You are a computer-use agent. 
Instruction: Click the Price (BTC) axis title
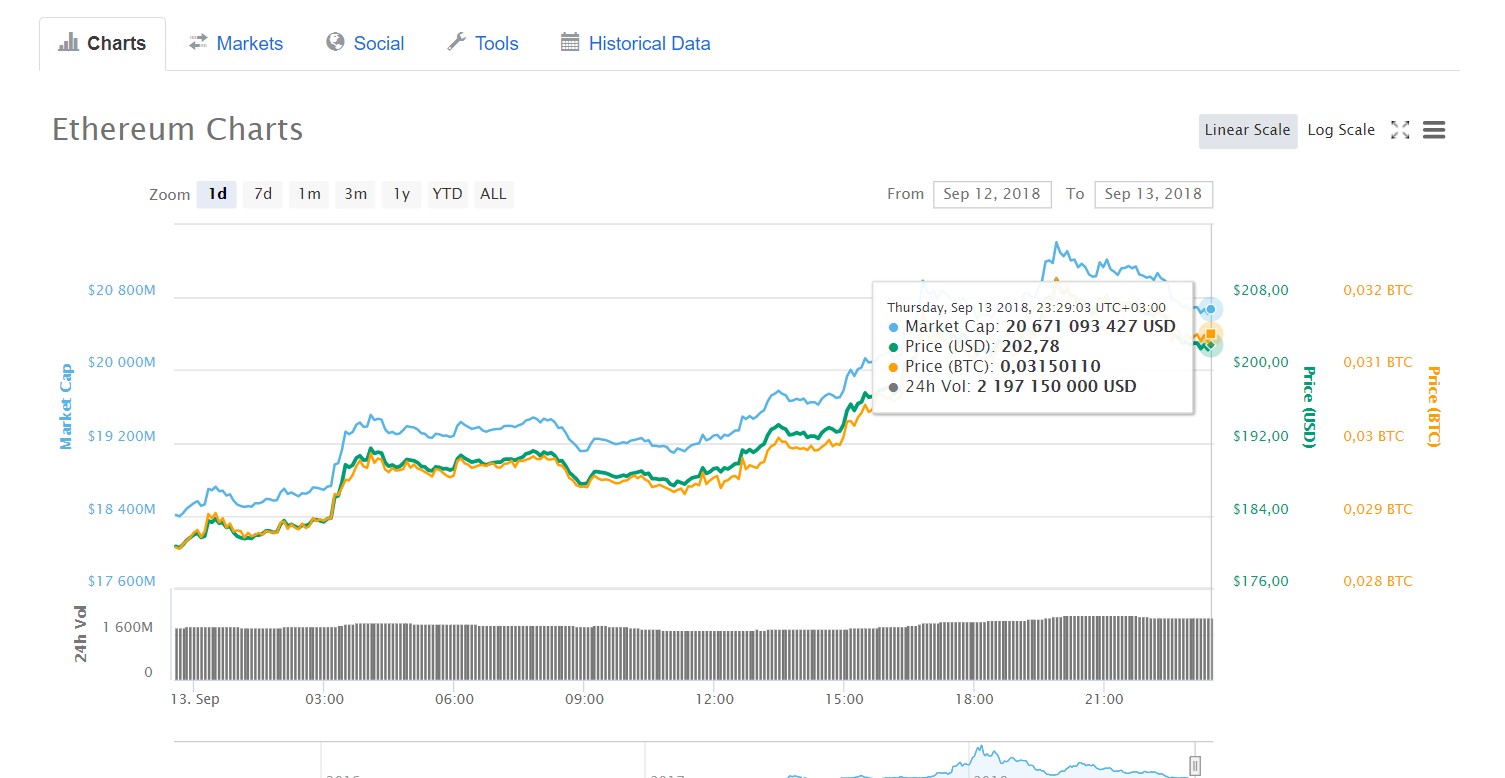(x=1432, y=407)
